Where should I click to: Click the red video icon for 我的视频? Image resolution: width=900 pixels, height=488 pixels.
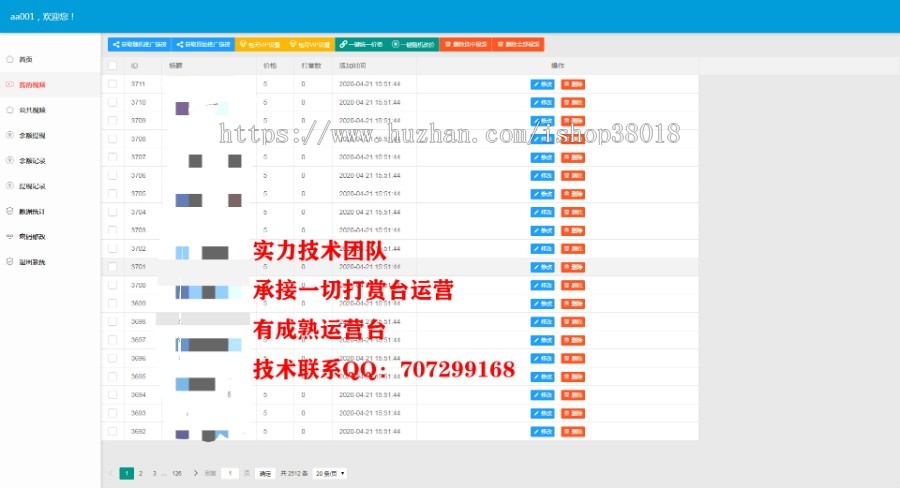(x=10, y=85)
